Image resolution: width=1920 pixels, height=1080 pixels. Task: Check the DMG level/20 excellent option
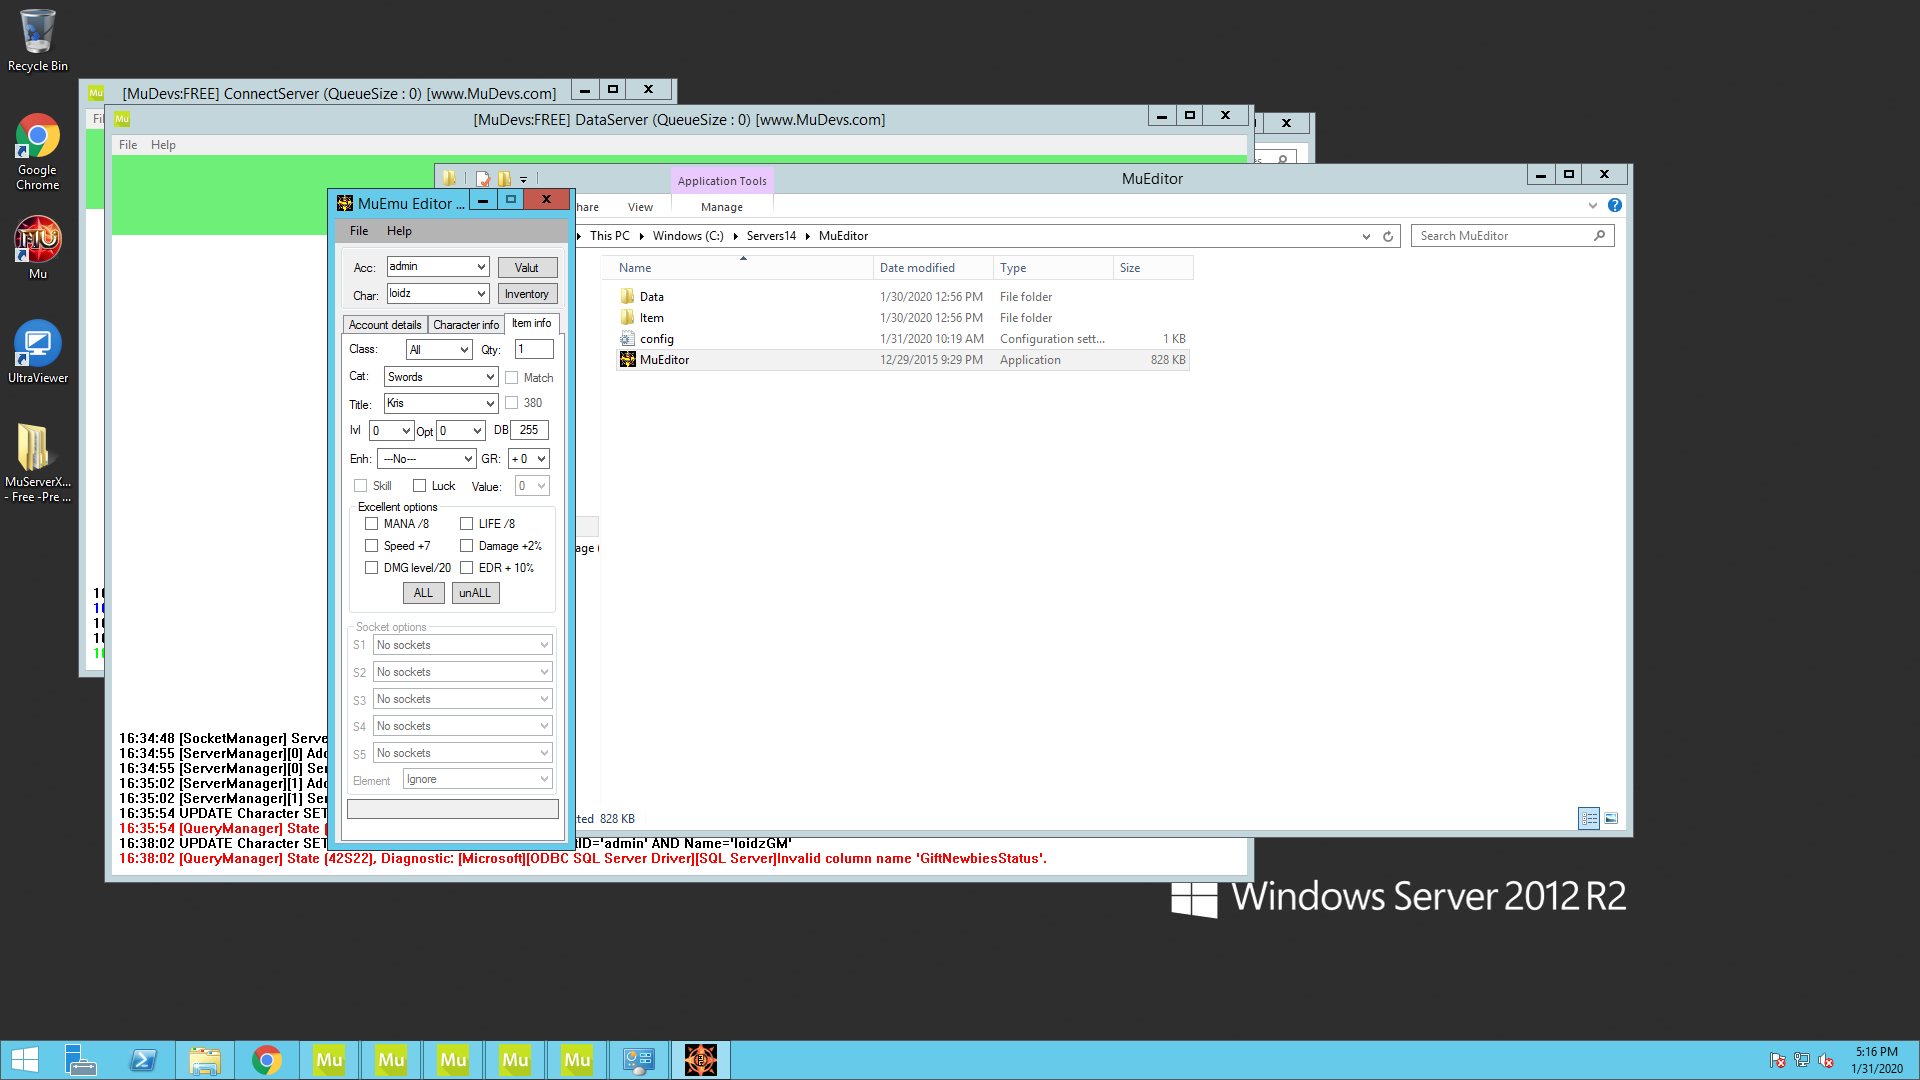point(371,568)
